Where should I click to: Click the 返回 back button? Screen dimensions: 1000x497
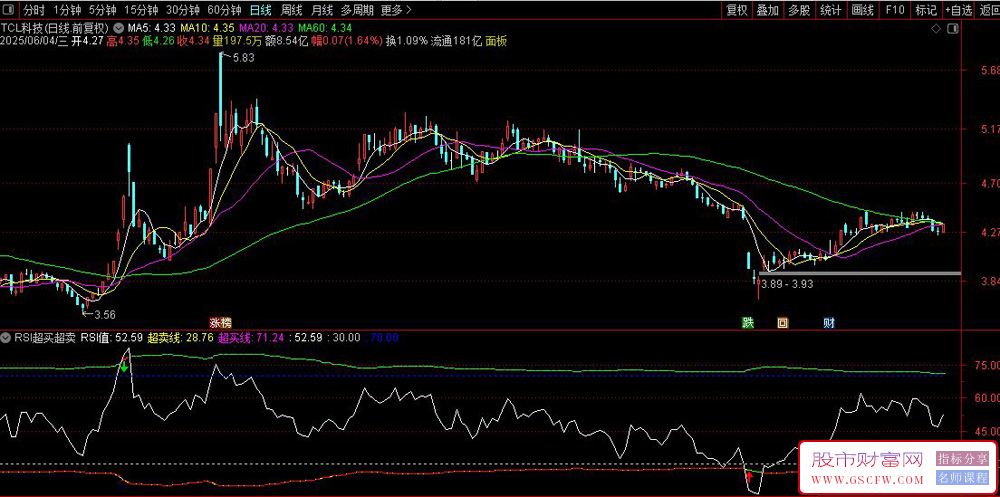(x=989, y=10)
